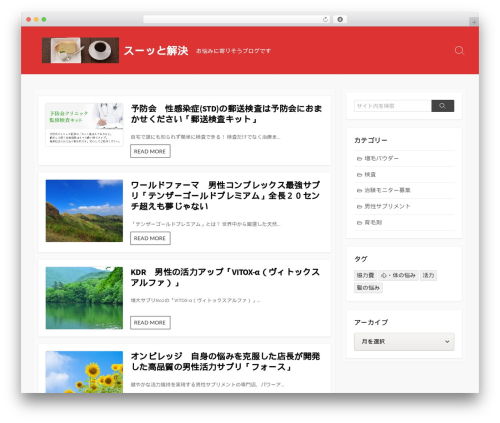The height and width of the screenshot is (423, 500).
Task: Open the ワールドファーマ テンザーゴールドプレミアム post title
Action: coord(225,195)
